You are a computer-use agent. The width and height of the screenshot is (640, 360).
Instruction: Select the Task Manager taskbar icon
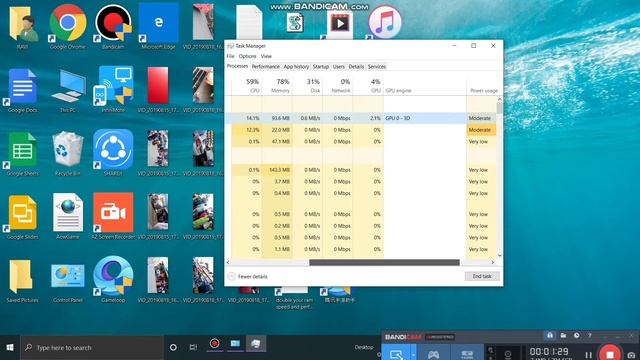pos(256,344)
